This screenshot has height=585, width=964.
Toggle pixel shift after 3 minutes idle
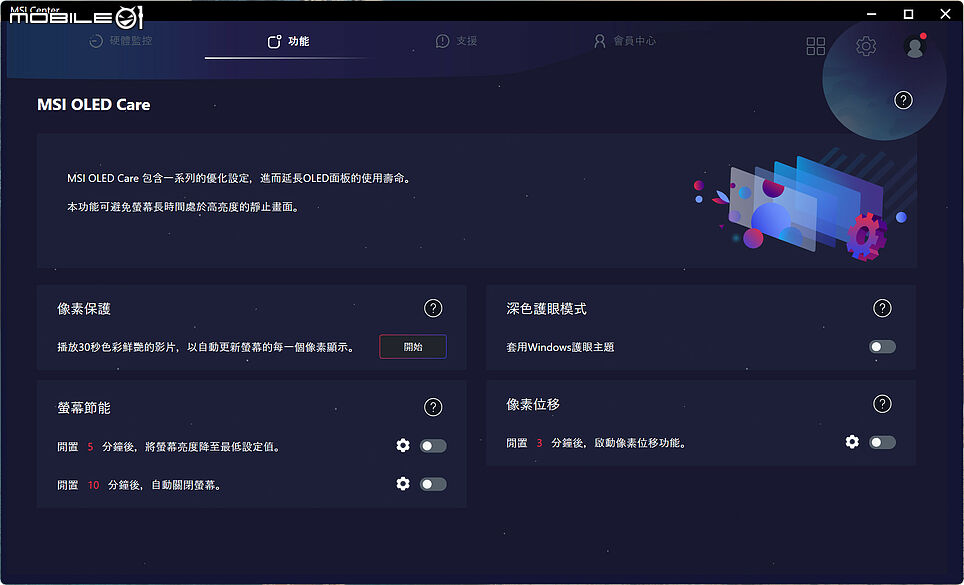click(x=882, y=442)
